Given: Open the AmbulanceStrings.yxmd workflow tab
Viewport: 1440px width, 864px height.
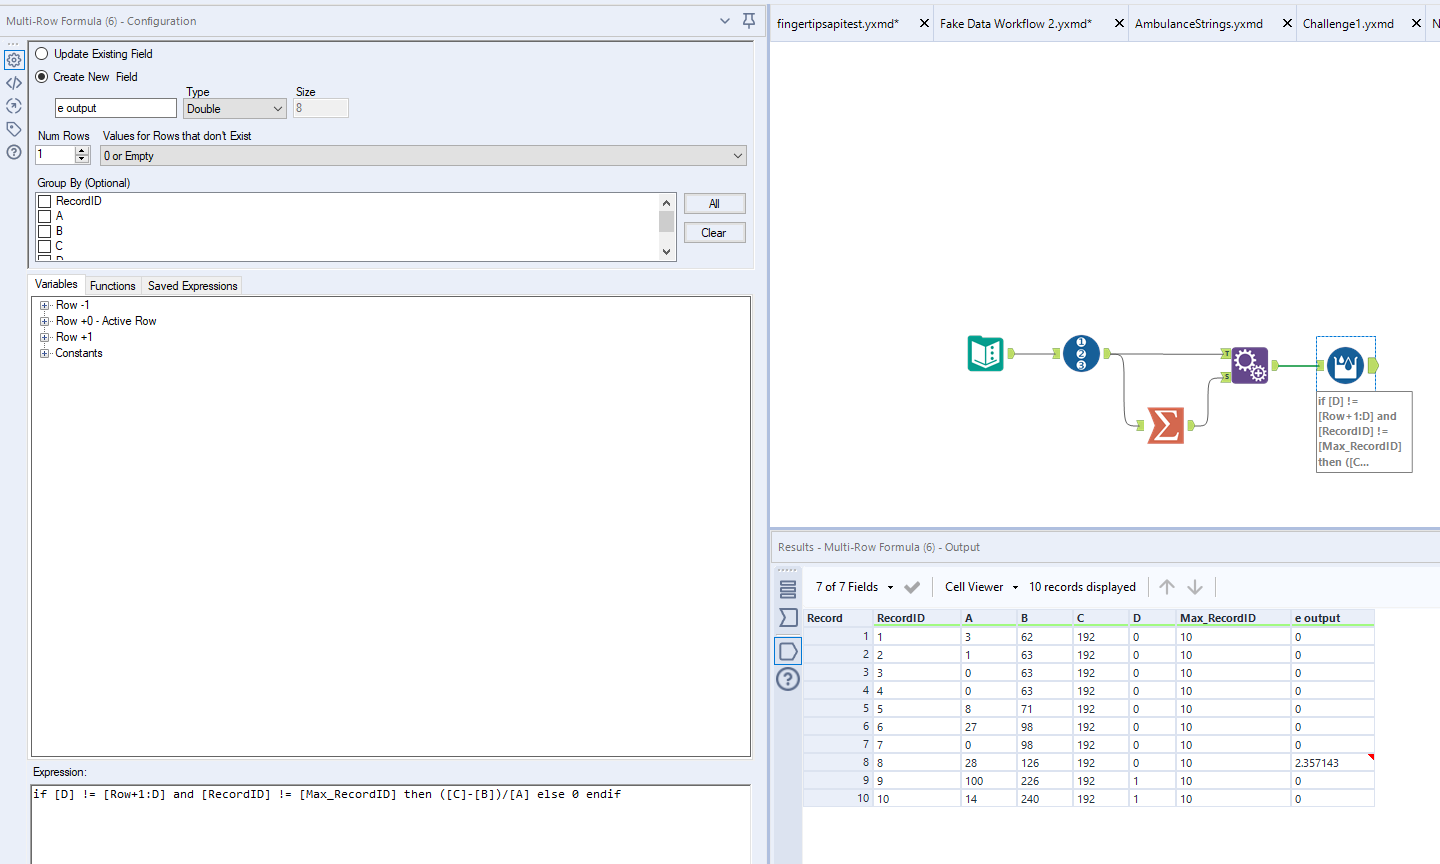Looking at the screenshot, I should (x=1198, y=24).
